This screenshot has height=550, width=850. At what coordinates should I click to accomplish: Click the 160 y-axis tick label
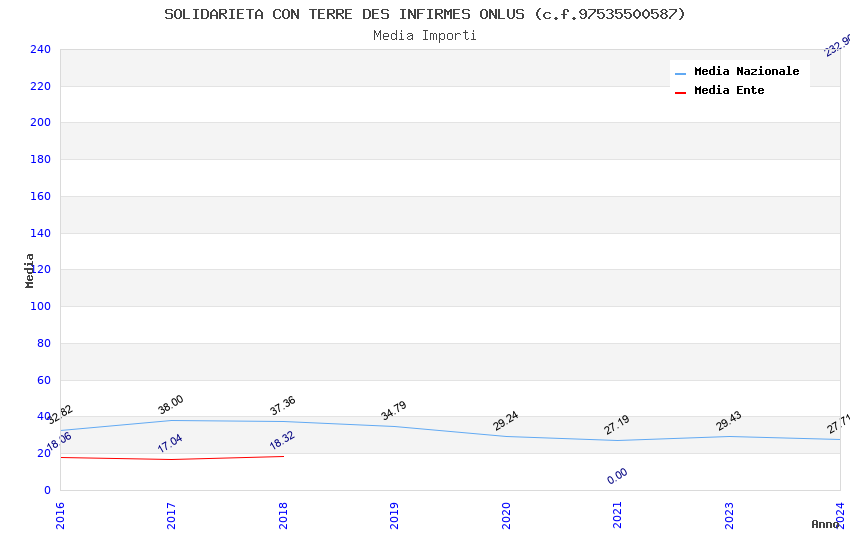click(x=40, y=196)
